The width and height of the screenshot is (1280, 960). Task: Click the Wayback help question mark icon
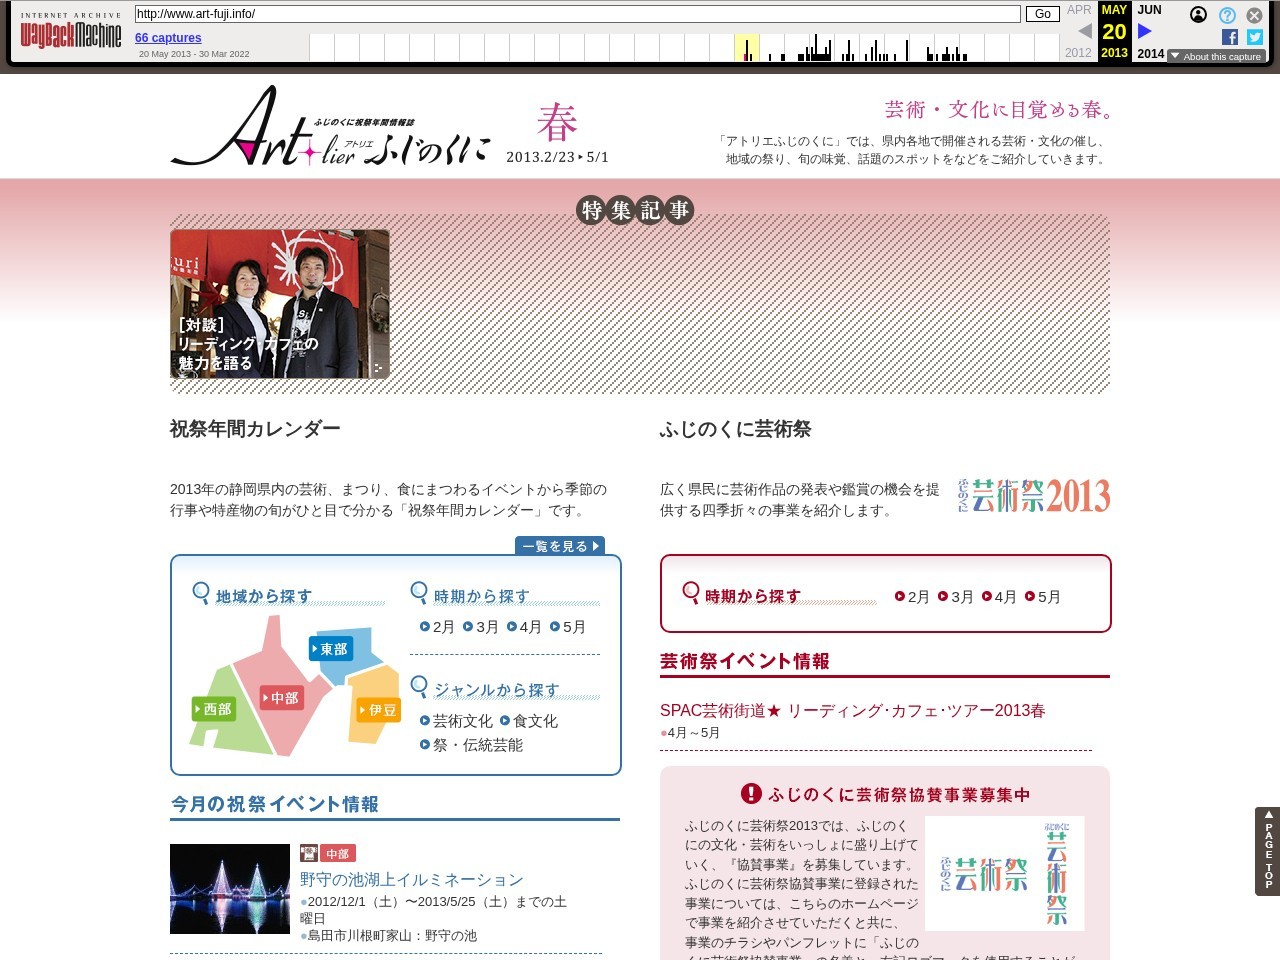point(1227,15)
